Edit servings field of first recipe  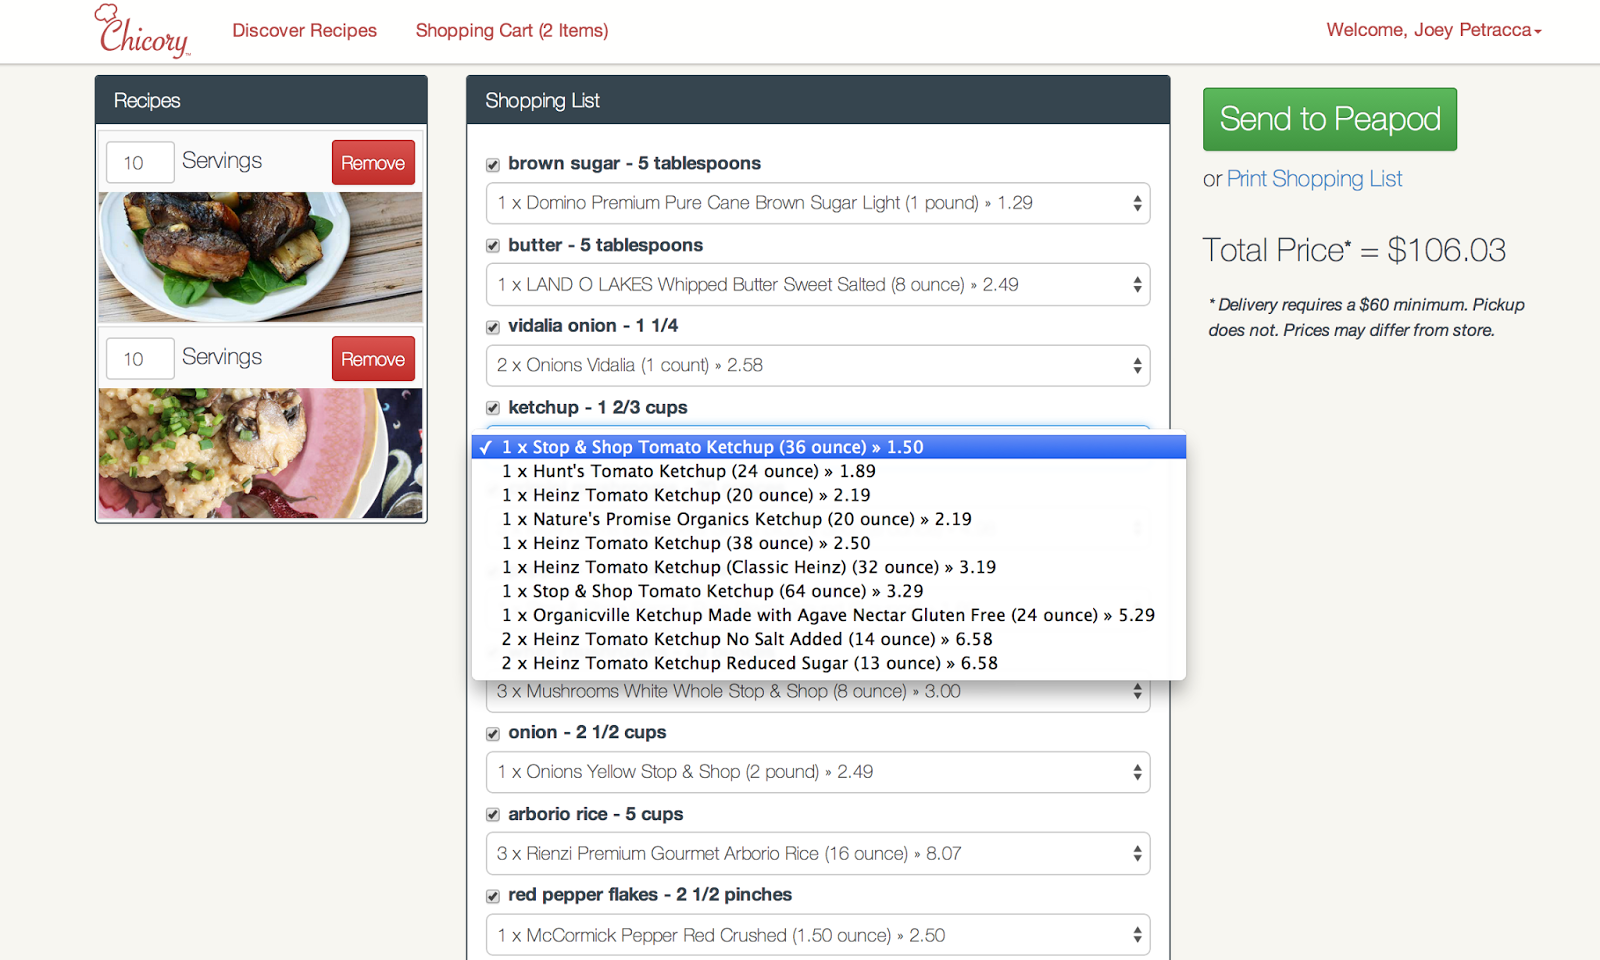click(140, 162)
